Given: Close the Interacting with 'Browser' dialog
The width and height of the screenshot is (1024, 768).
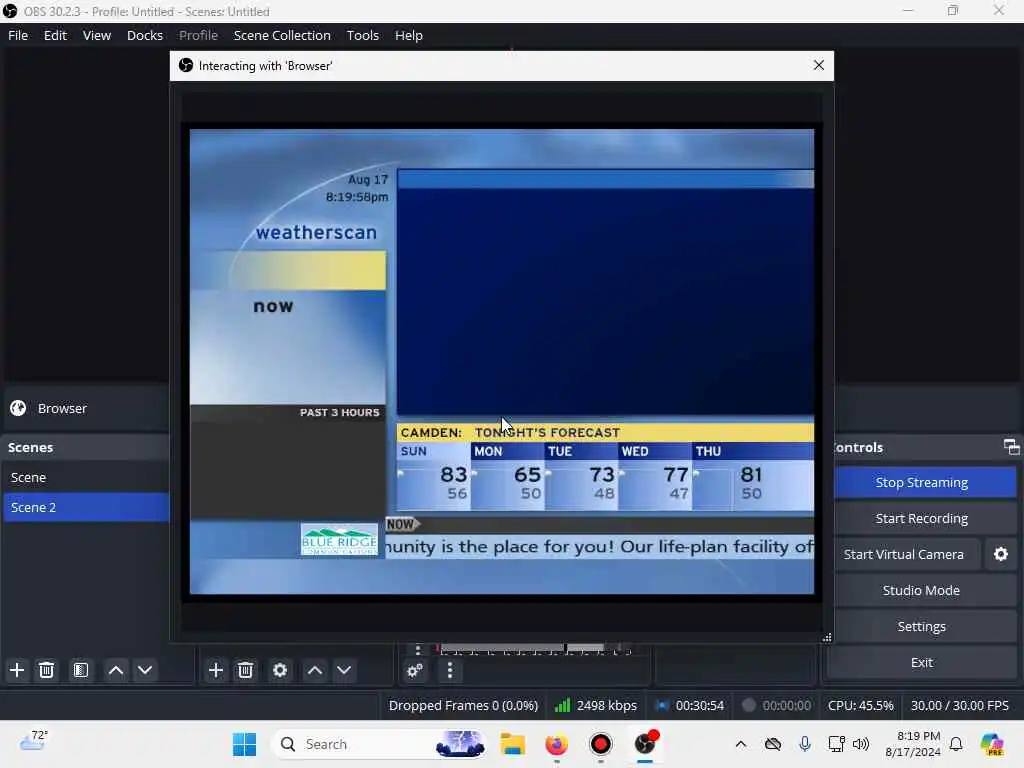Looking at the screenshot, I should pos(818,65).
